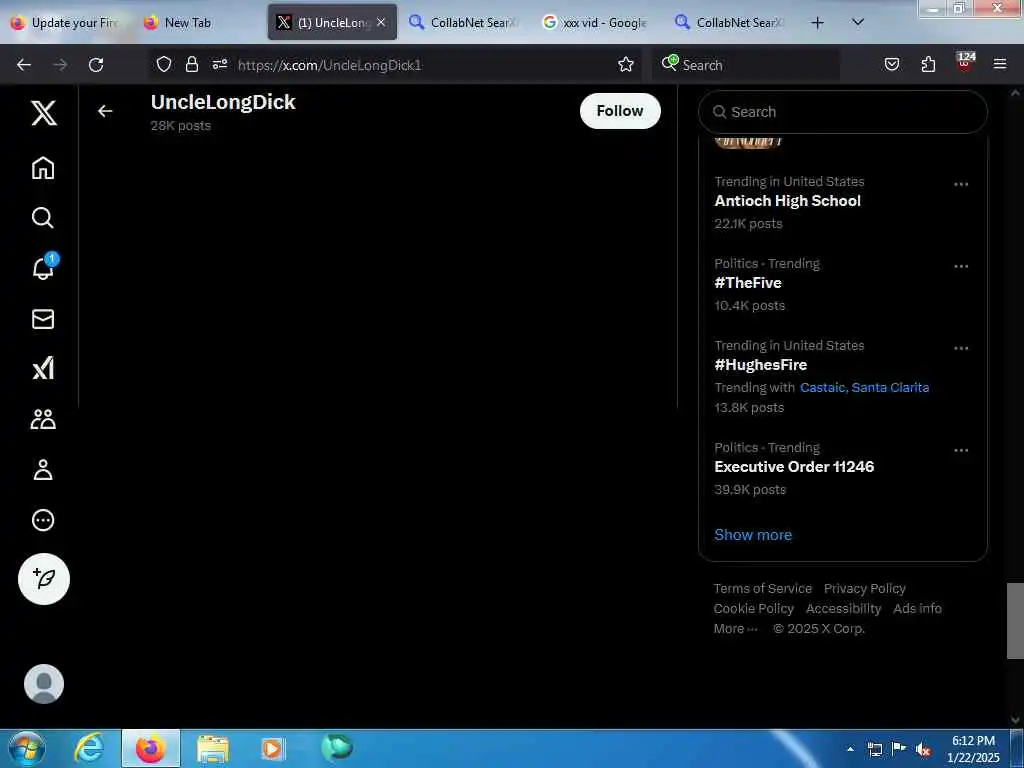Click Show more under trends

pyautogui.click(x=753, y=535)
